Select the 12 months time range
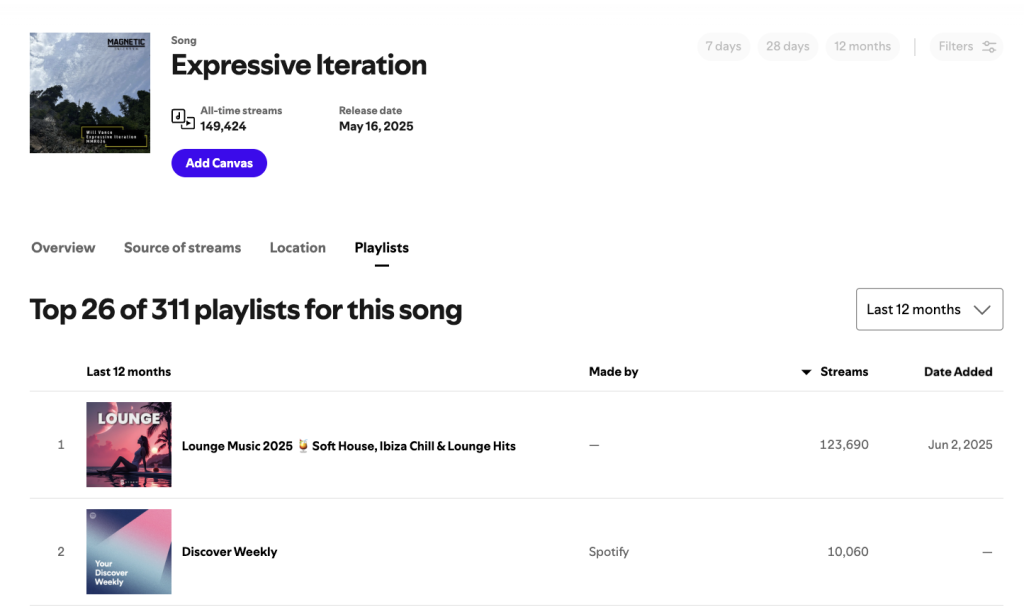This screenshot has height=612, width=1024. coord(862,47)
